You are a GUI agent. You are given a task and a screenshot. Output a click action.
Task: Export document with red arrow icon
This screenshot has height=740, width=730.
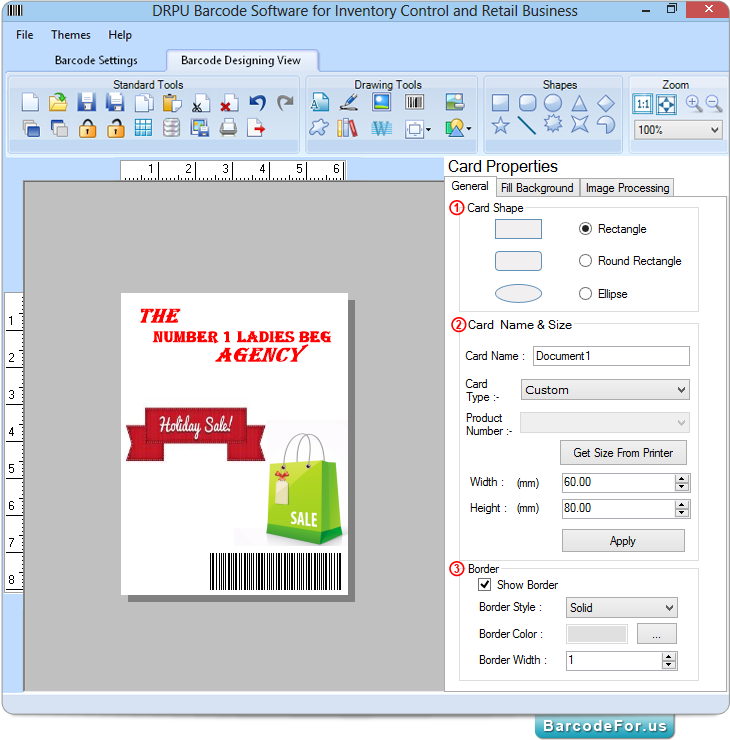[x=256, y=128]
